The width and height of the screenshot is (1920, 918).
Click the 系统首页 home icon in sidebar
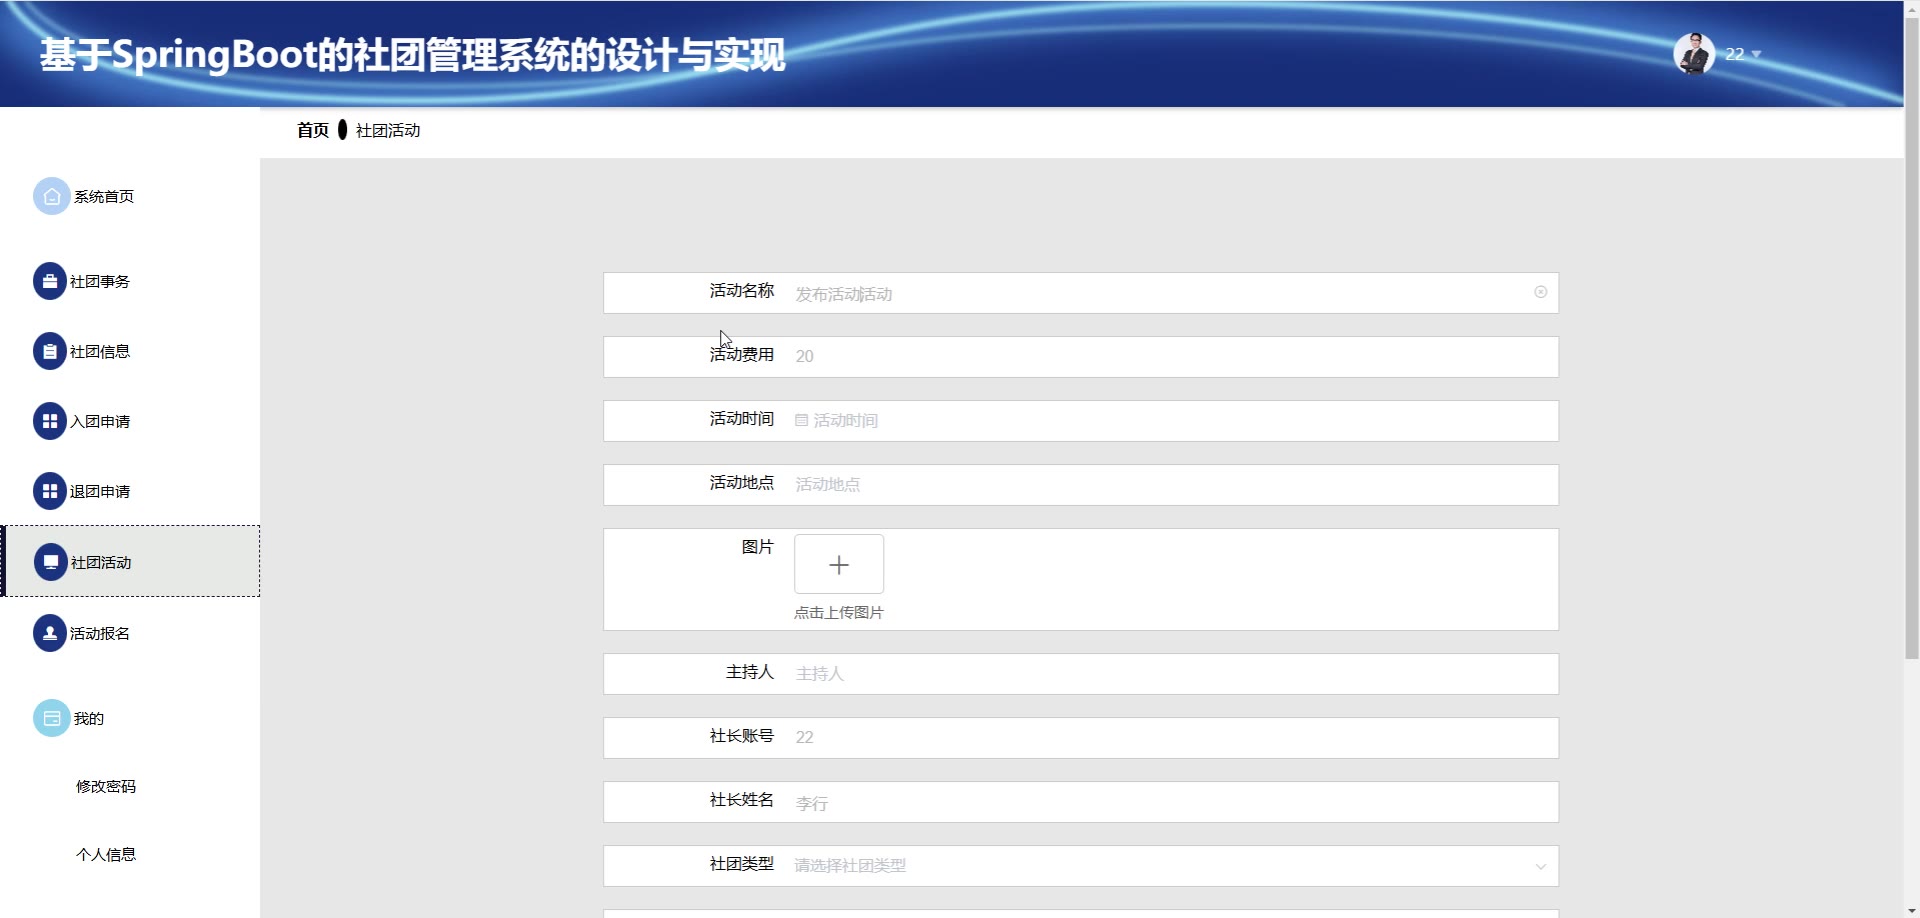pyautogui.click(x=52, y=197)
